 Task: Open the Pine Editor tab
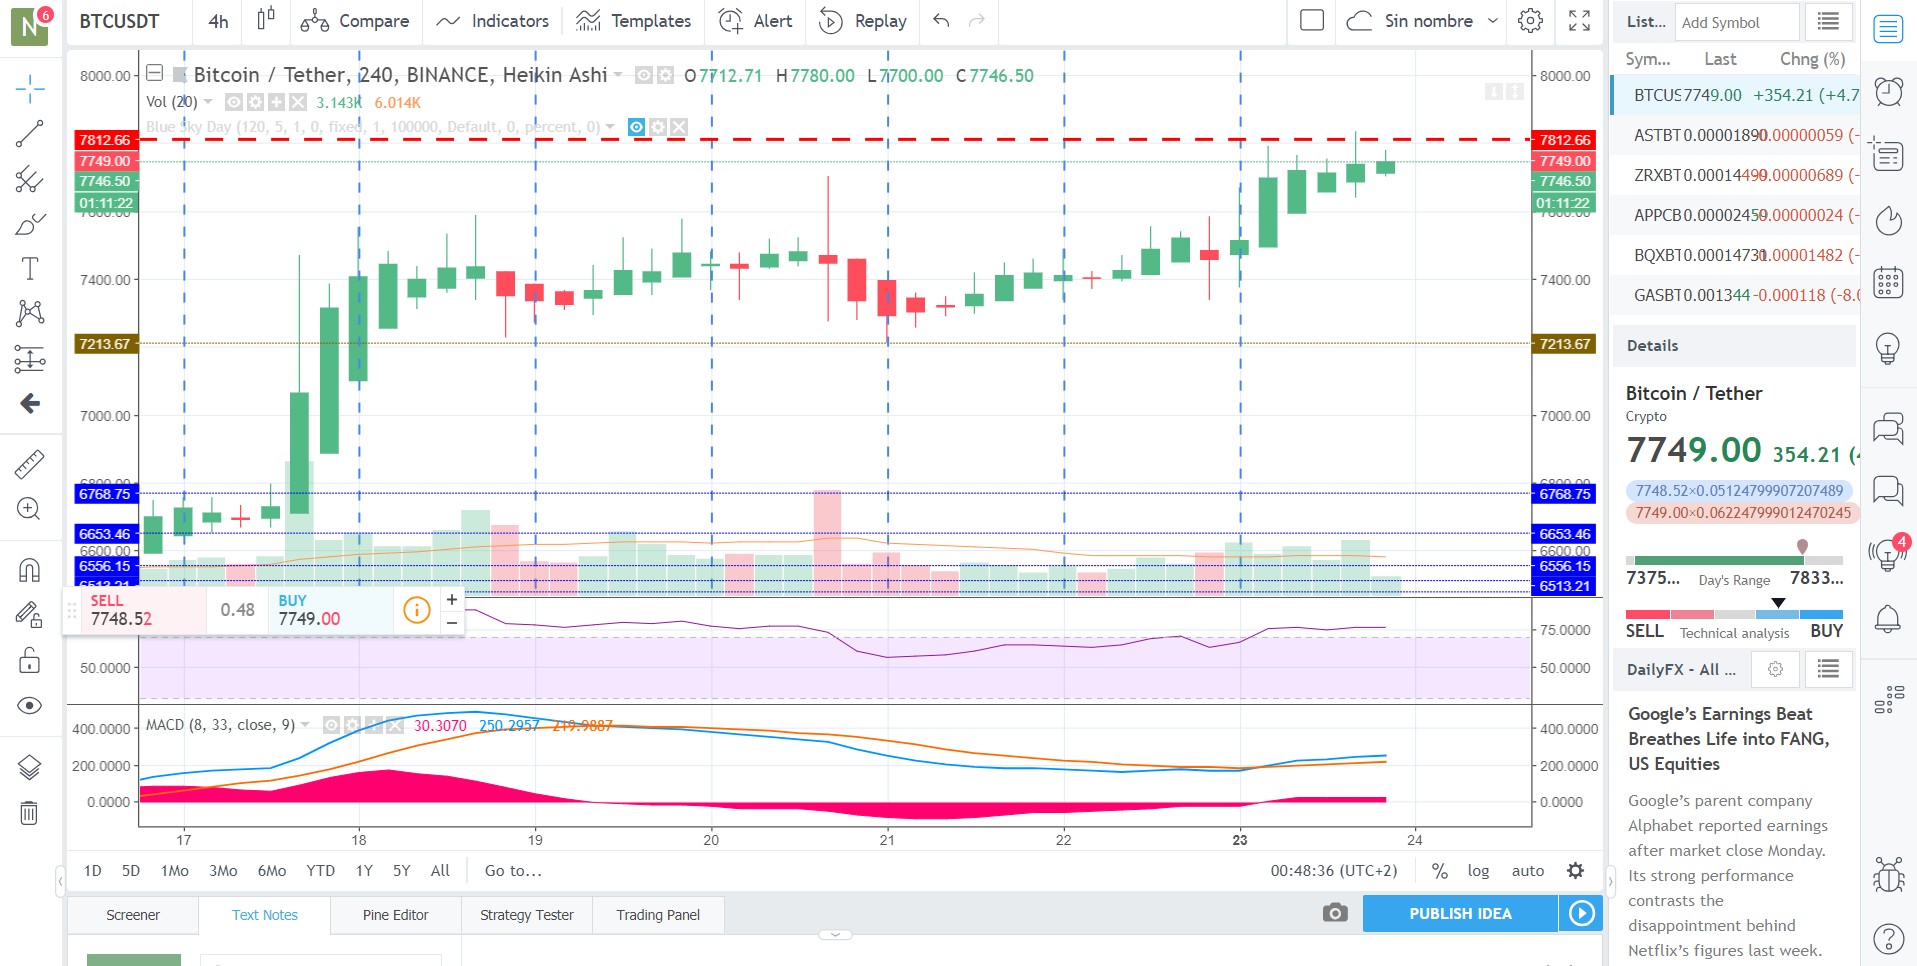pos(396,915)
